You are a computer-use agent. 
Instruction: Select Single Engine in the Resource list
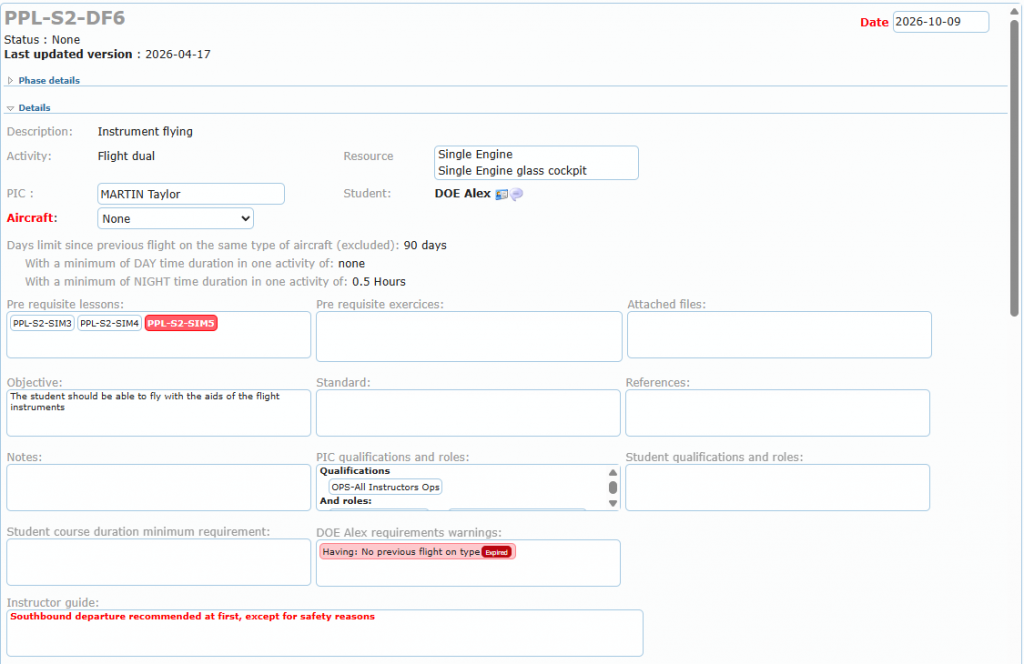point(475,154)
